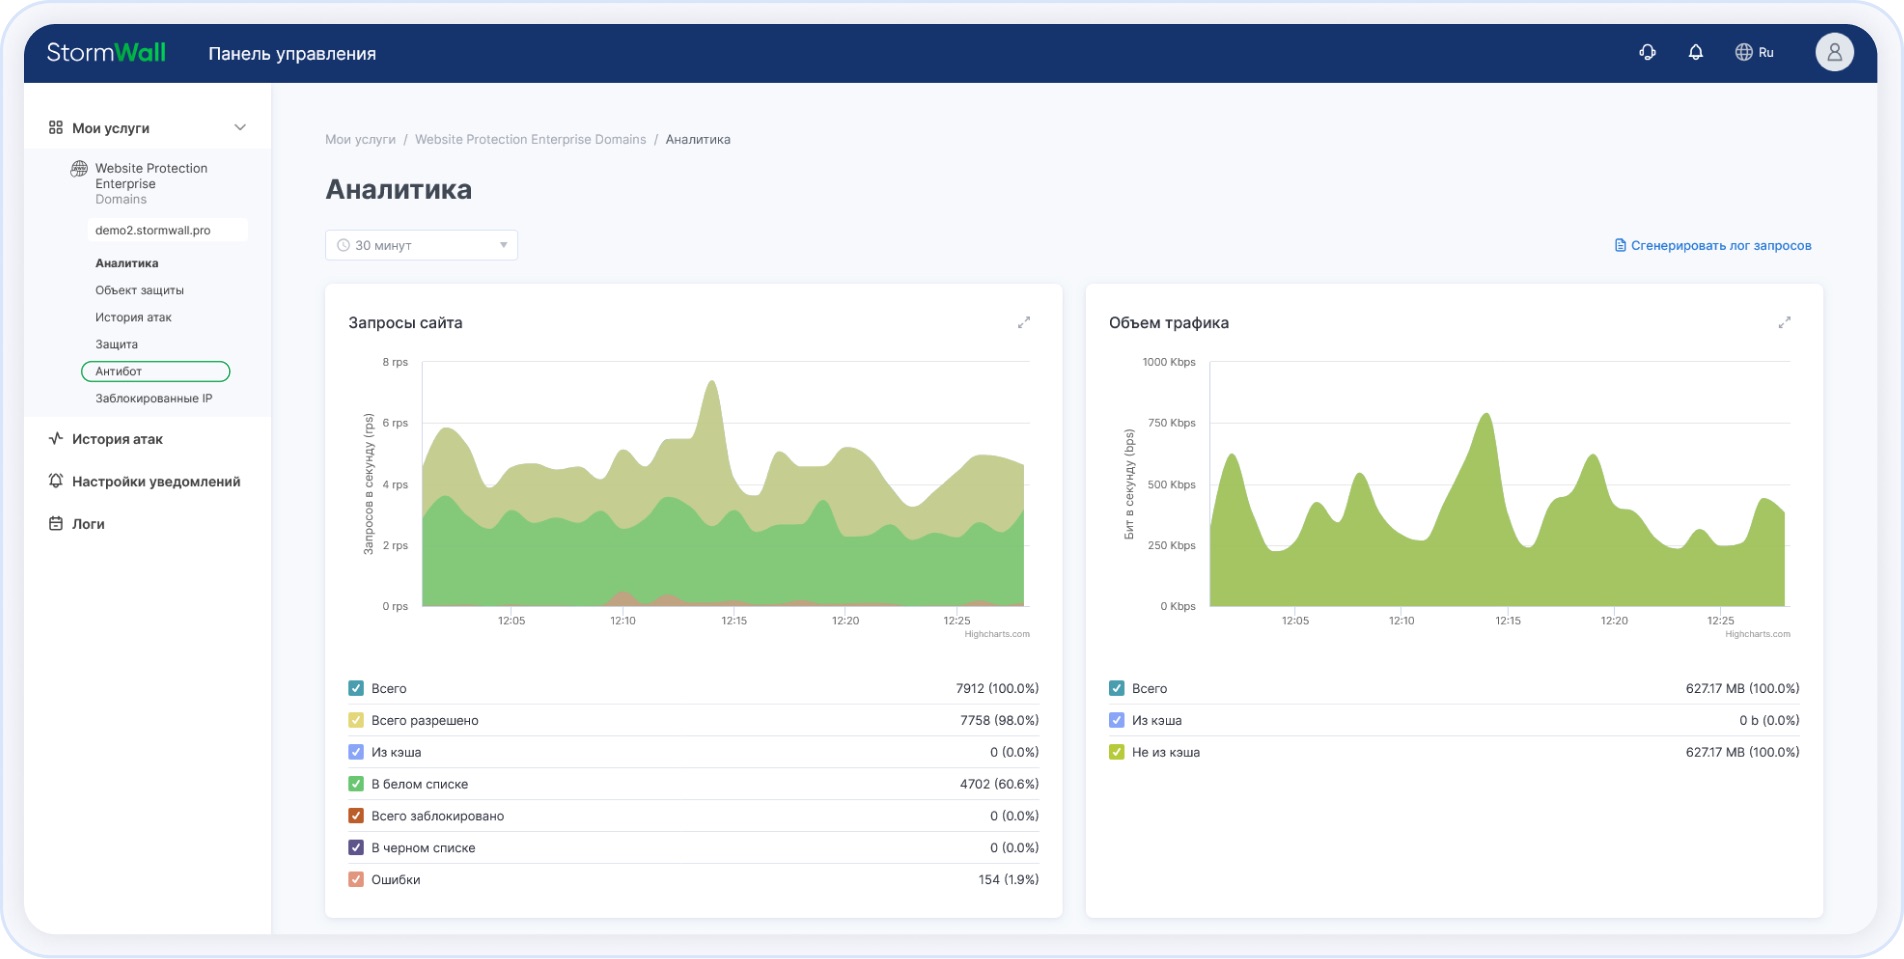This screenshot has height=959, width=1904.
Task: Click the user profile avatar
Action: click(1834, 52)
